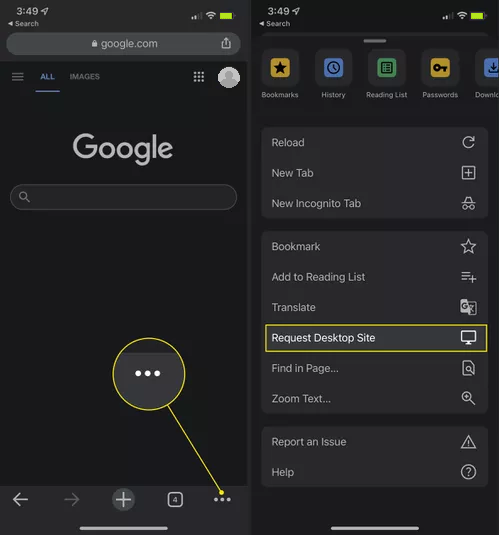Tap the left screen's Search back link
Image resolution: width=499 pixels, height=535 pixels.
coord(23,24)
